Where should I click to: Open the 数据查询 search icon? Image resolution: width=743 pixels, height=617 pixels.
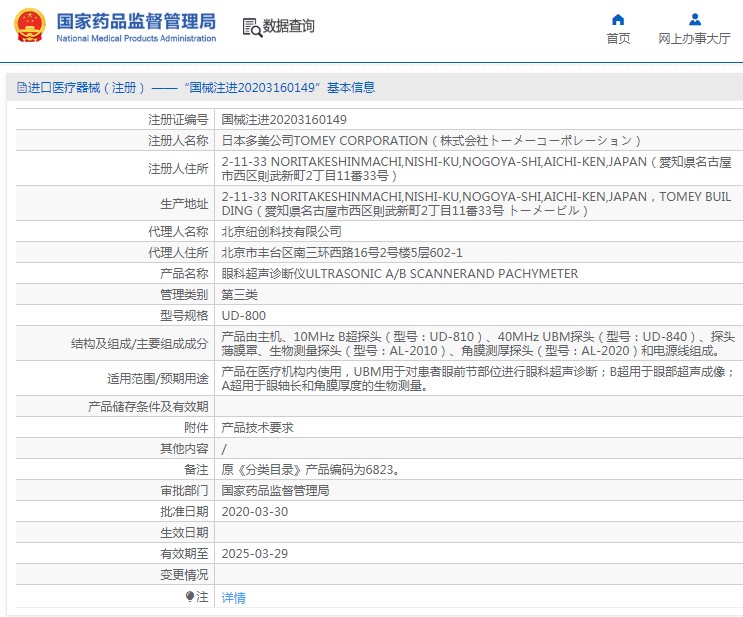(252, 27)
